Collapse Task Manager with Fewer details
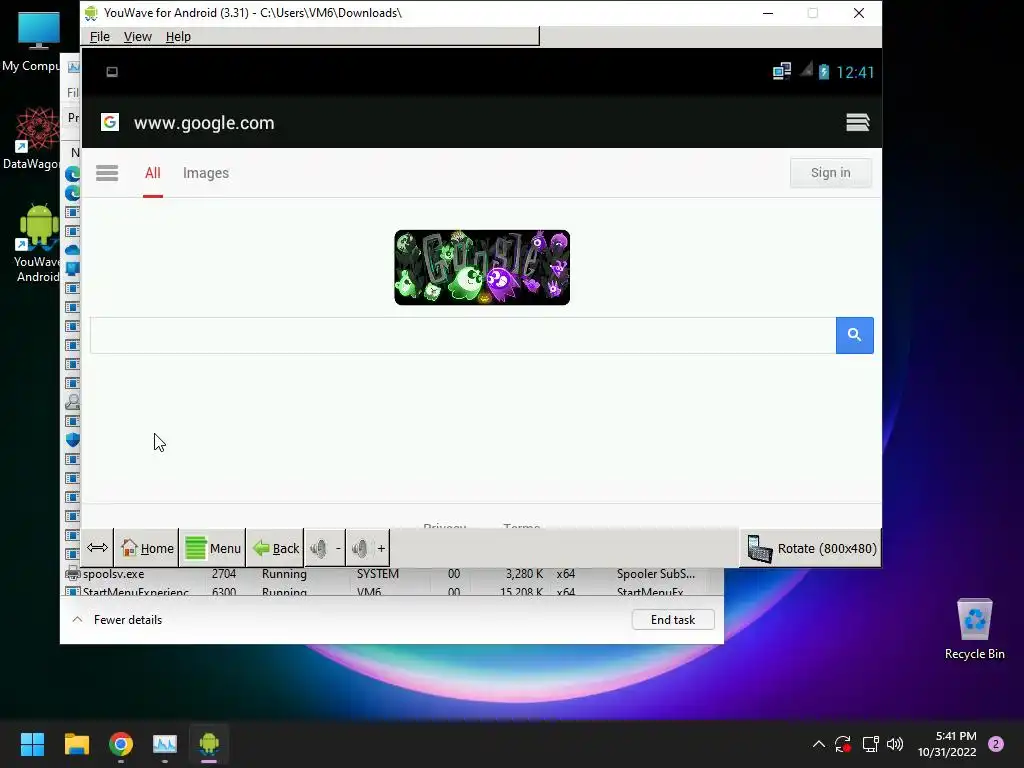 pos(117,620)
